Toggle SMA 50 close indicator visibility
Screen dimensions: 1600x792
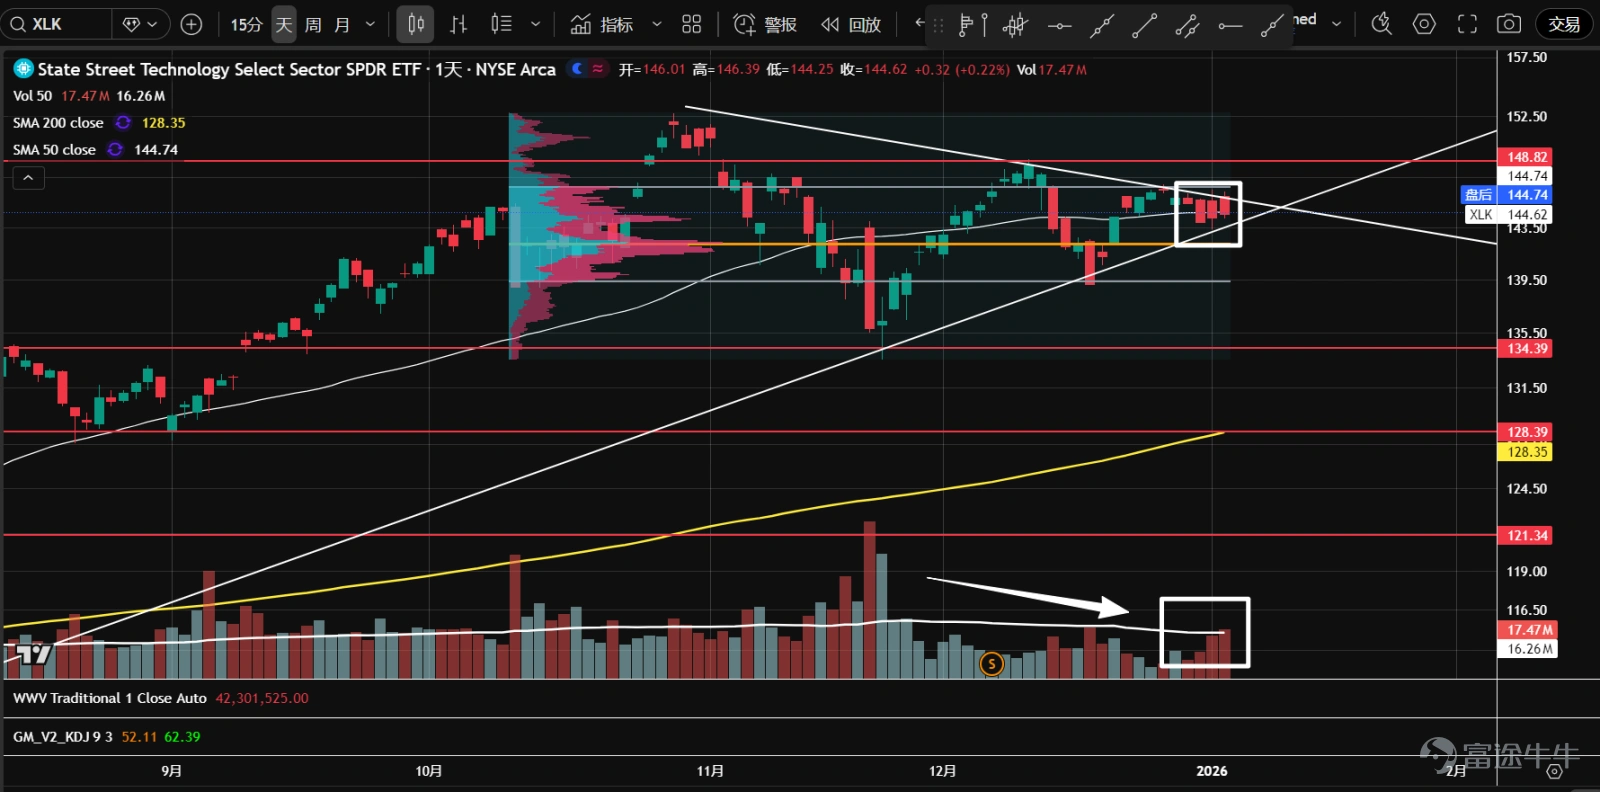115,149
